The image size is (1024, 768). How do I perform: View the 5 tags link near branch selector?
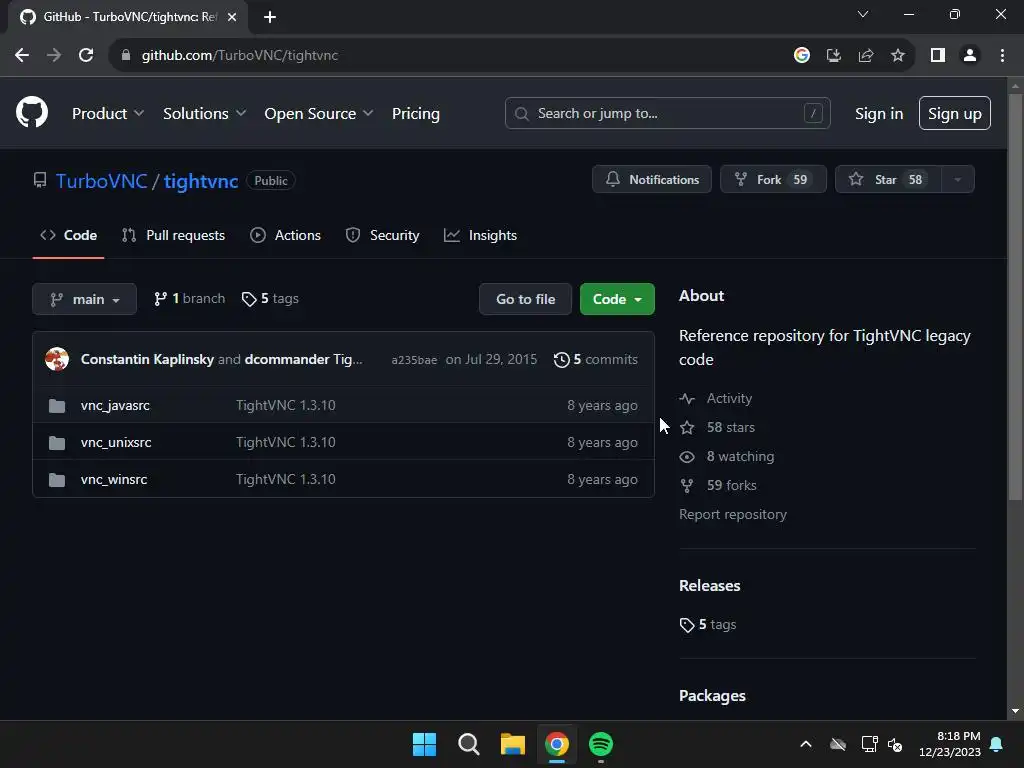click(x=270, y=299)
